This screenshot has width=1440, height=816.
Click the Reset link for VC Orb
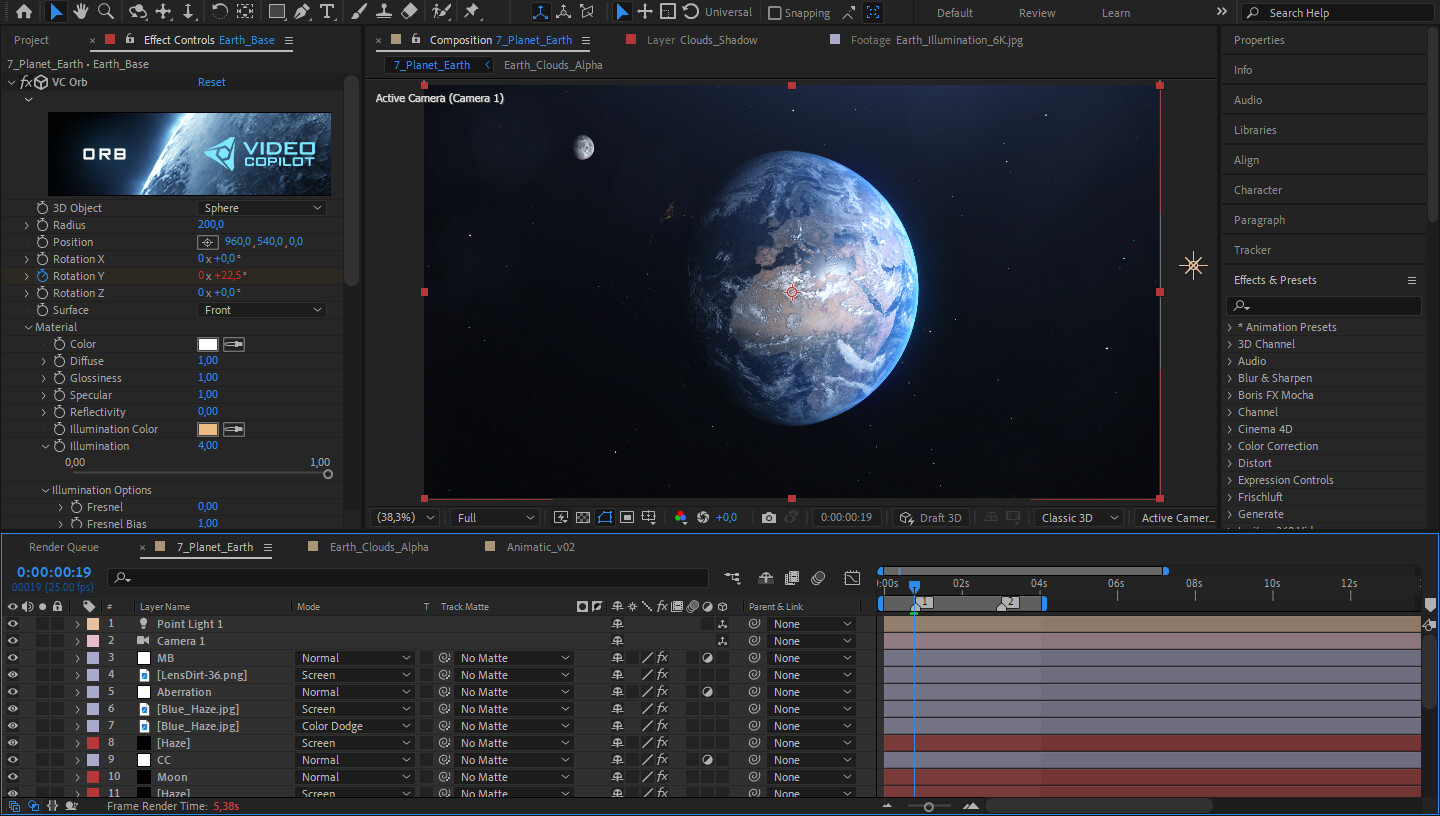coord(212,82)
